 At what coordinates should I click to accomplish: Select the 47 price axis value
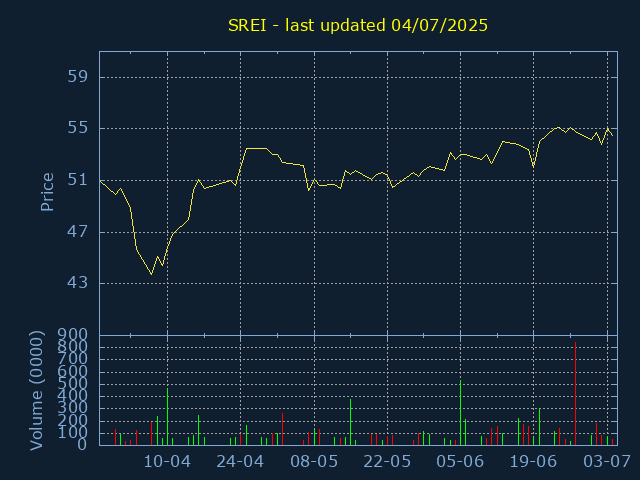[78, 232]
